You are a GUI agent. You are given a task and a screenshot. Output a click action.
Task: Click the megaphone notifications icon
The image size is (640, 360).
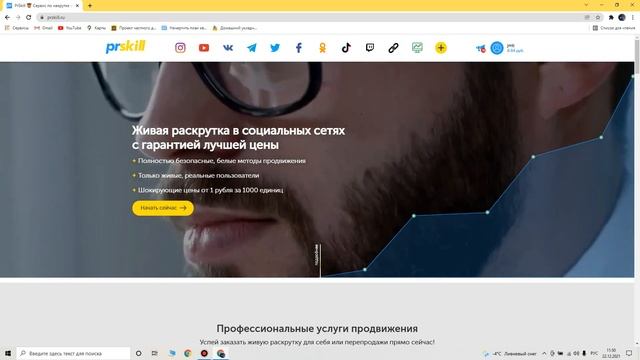(x=480, y=49)
